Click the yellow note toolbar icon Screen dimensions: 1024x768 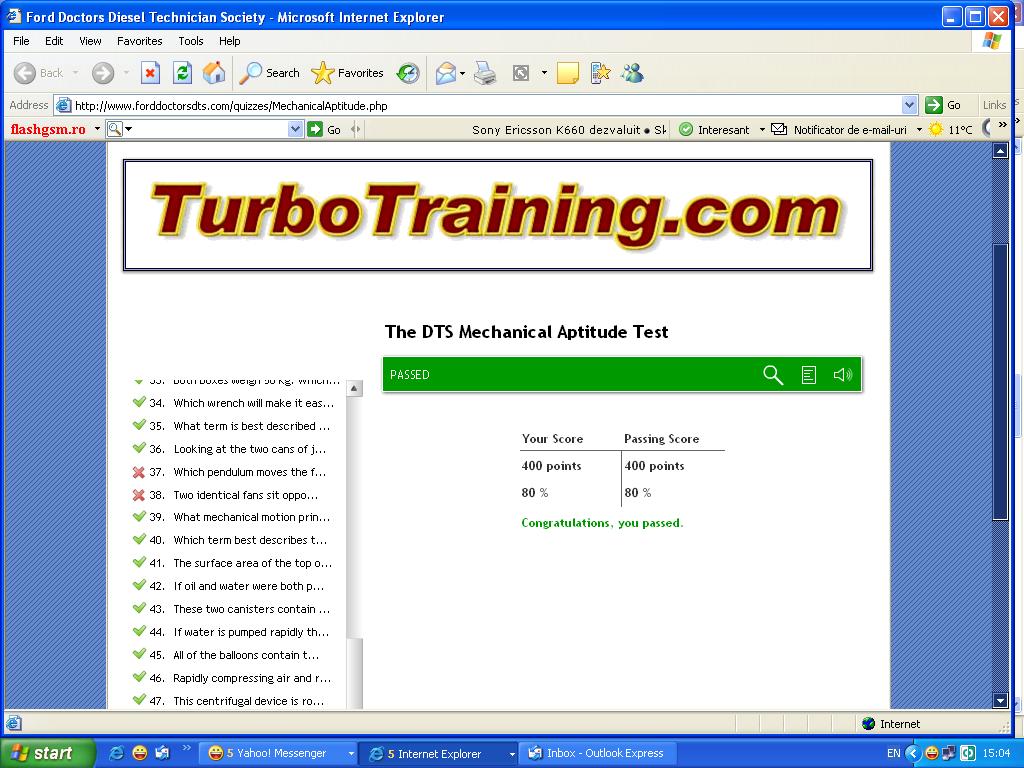click(x=568, y=73)
